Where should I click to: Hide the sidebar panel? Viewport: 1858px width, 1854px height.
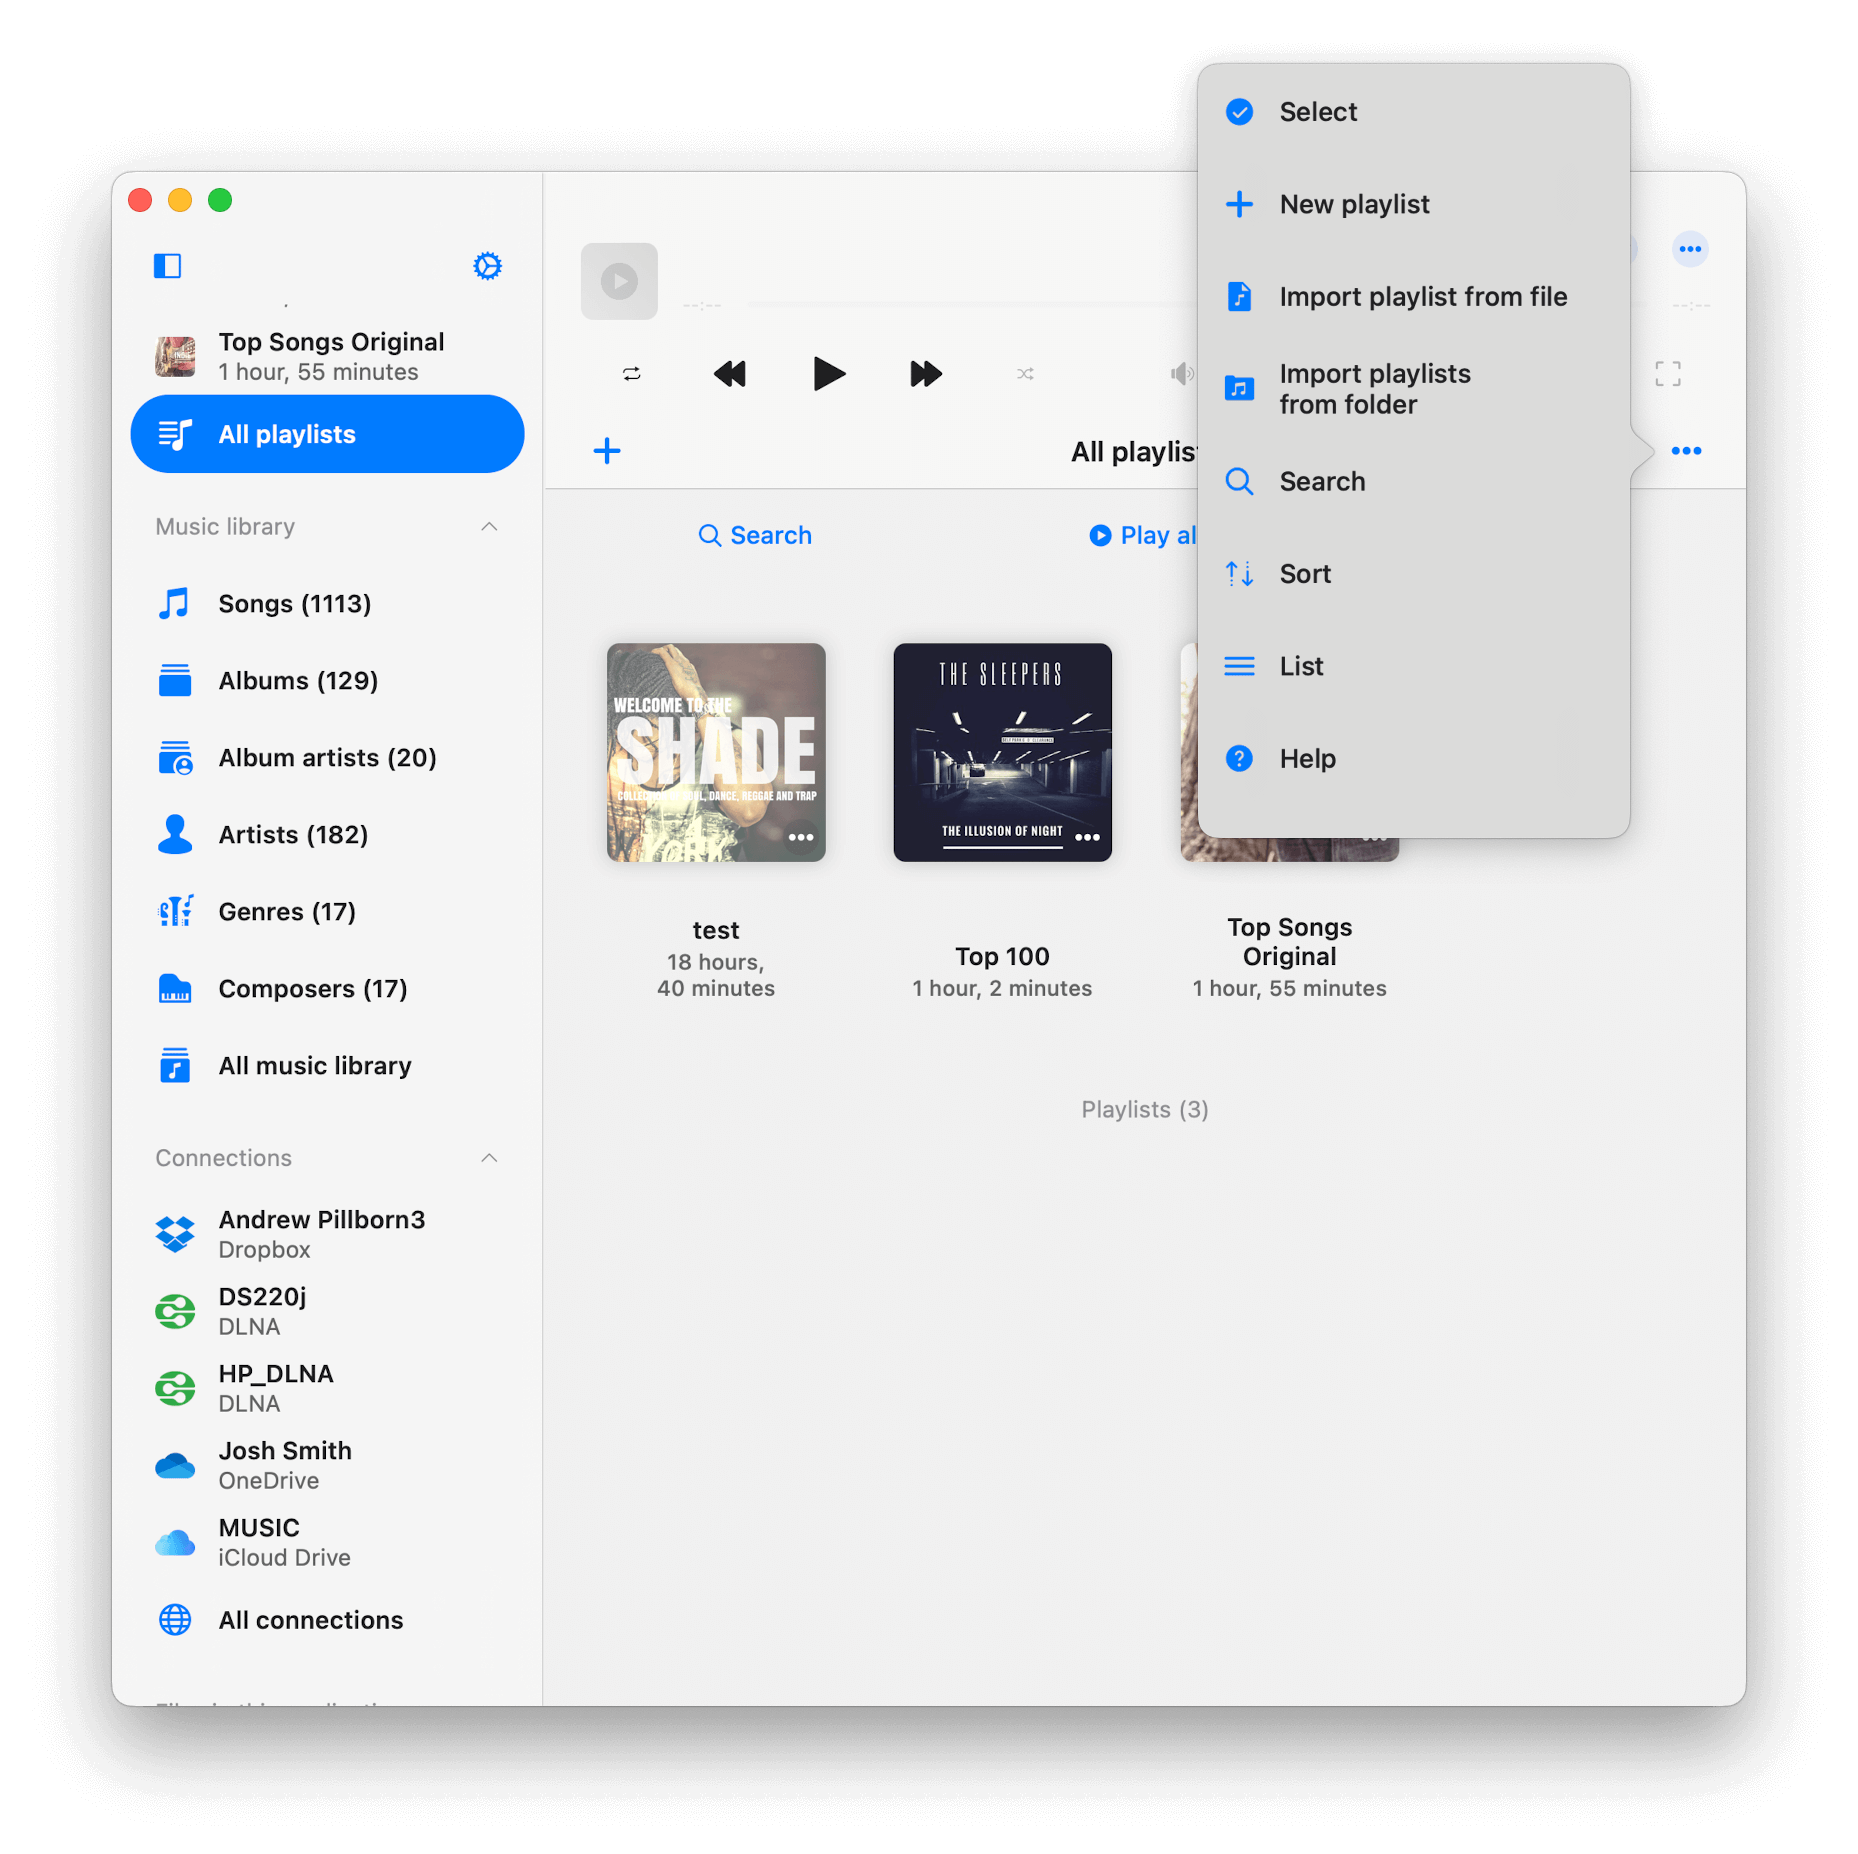(167, 266)
